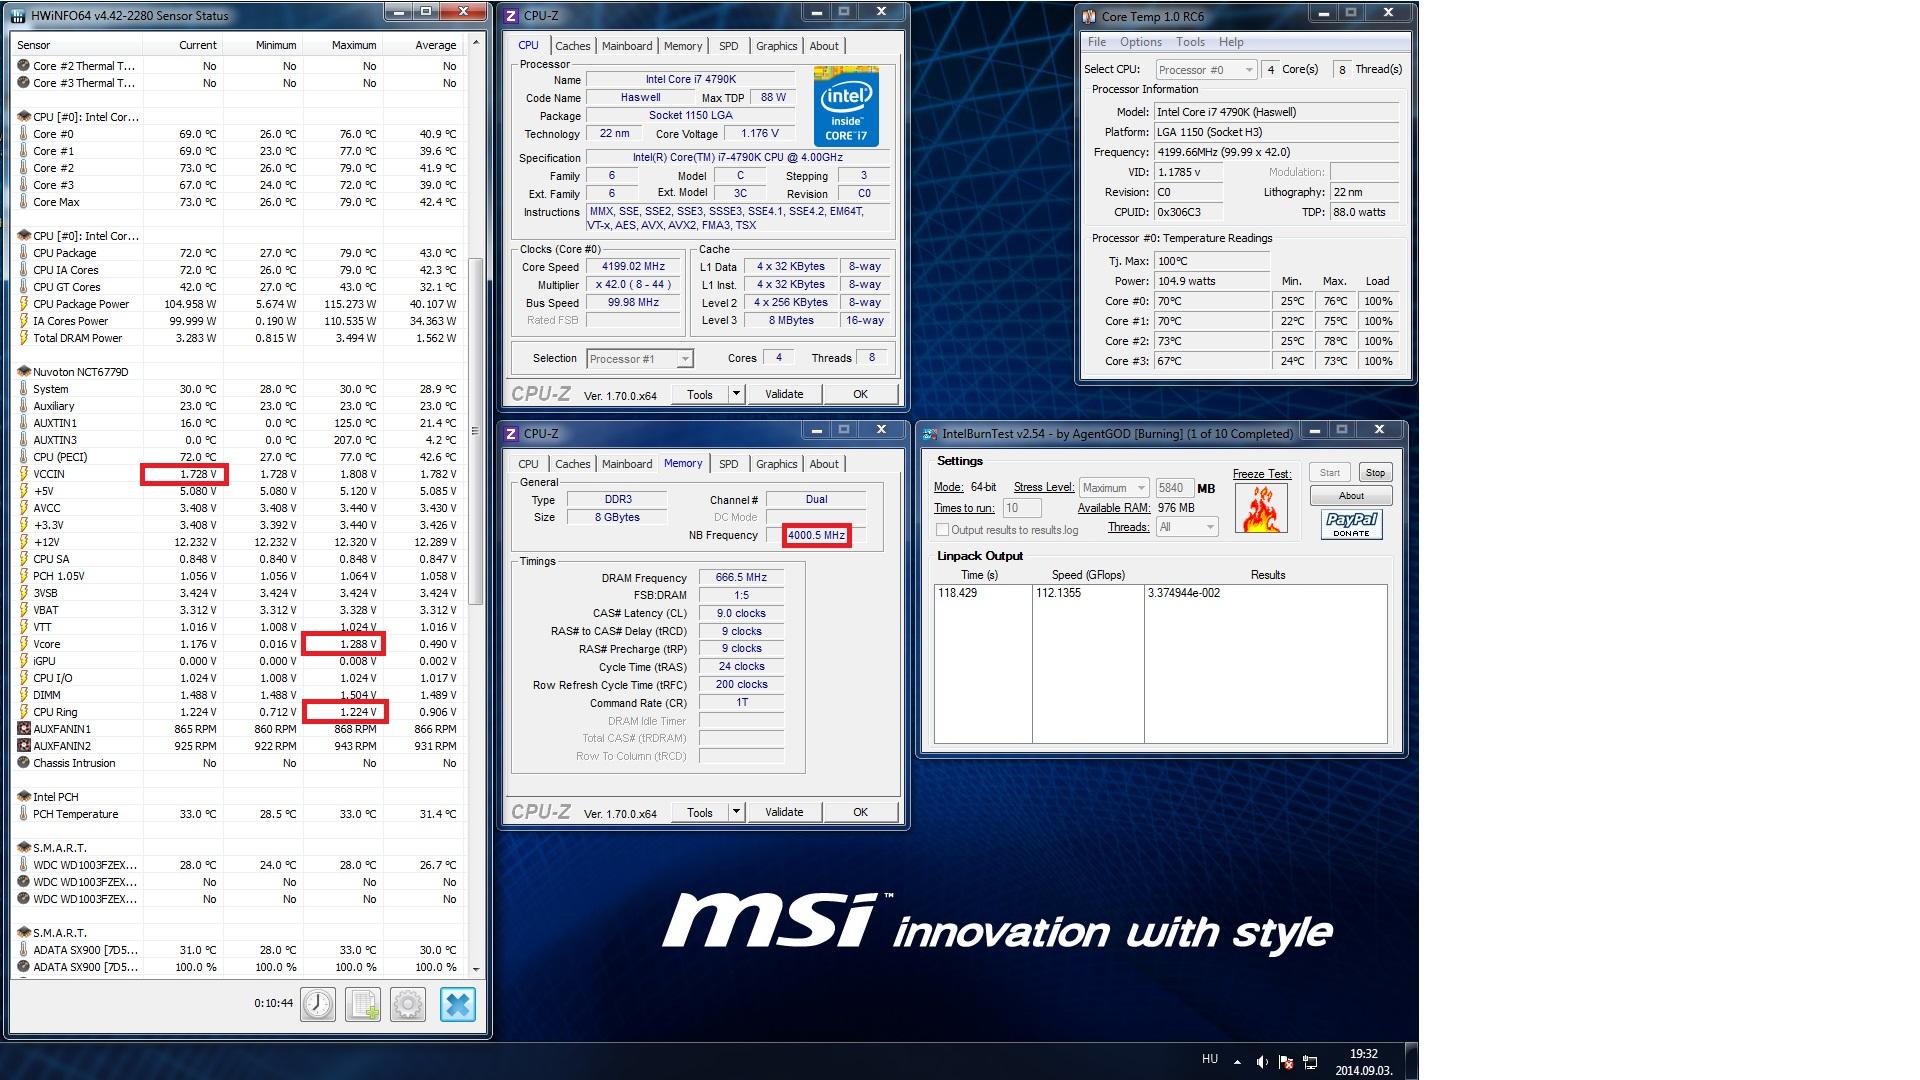Click OK in CPU-Z Memory window
Viewport: 1920px width, 1080px height.
tap(860, 812)
